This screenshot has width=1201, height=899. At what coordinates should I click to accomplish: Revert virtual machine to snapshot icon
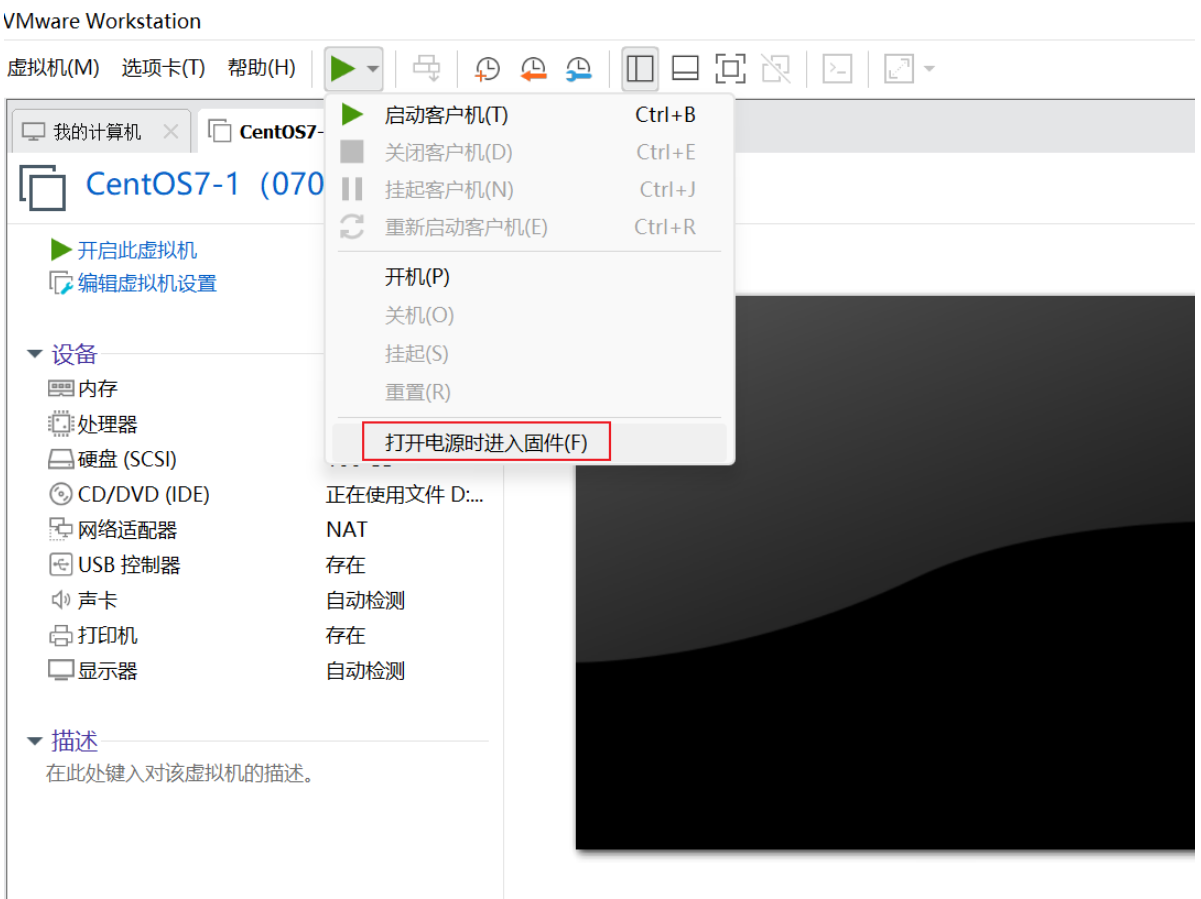coord(533,69)
